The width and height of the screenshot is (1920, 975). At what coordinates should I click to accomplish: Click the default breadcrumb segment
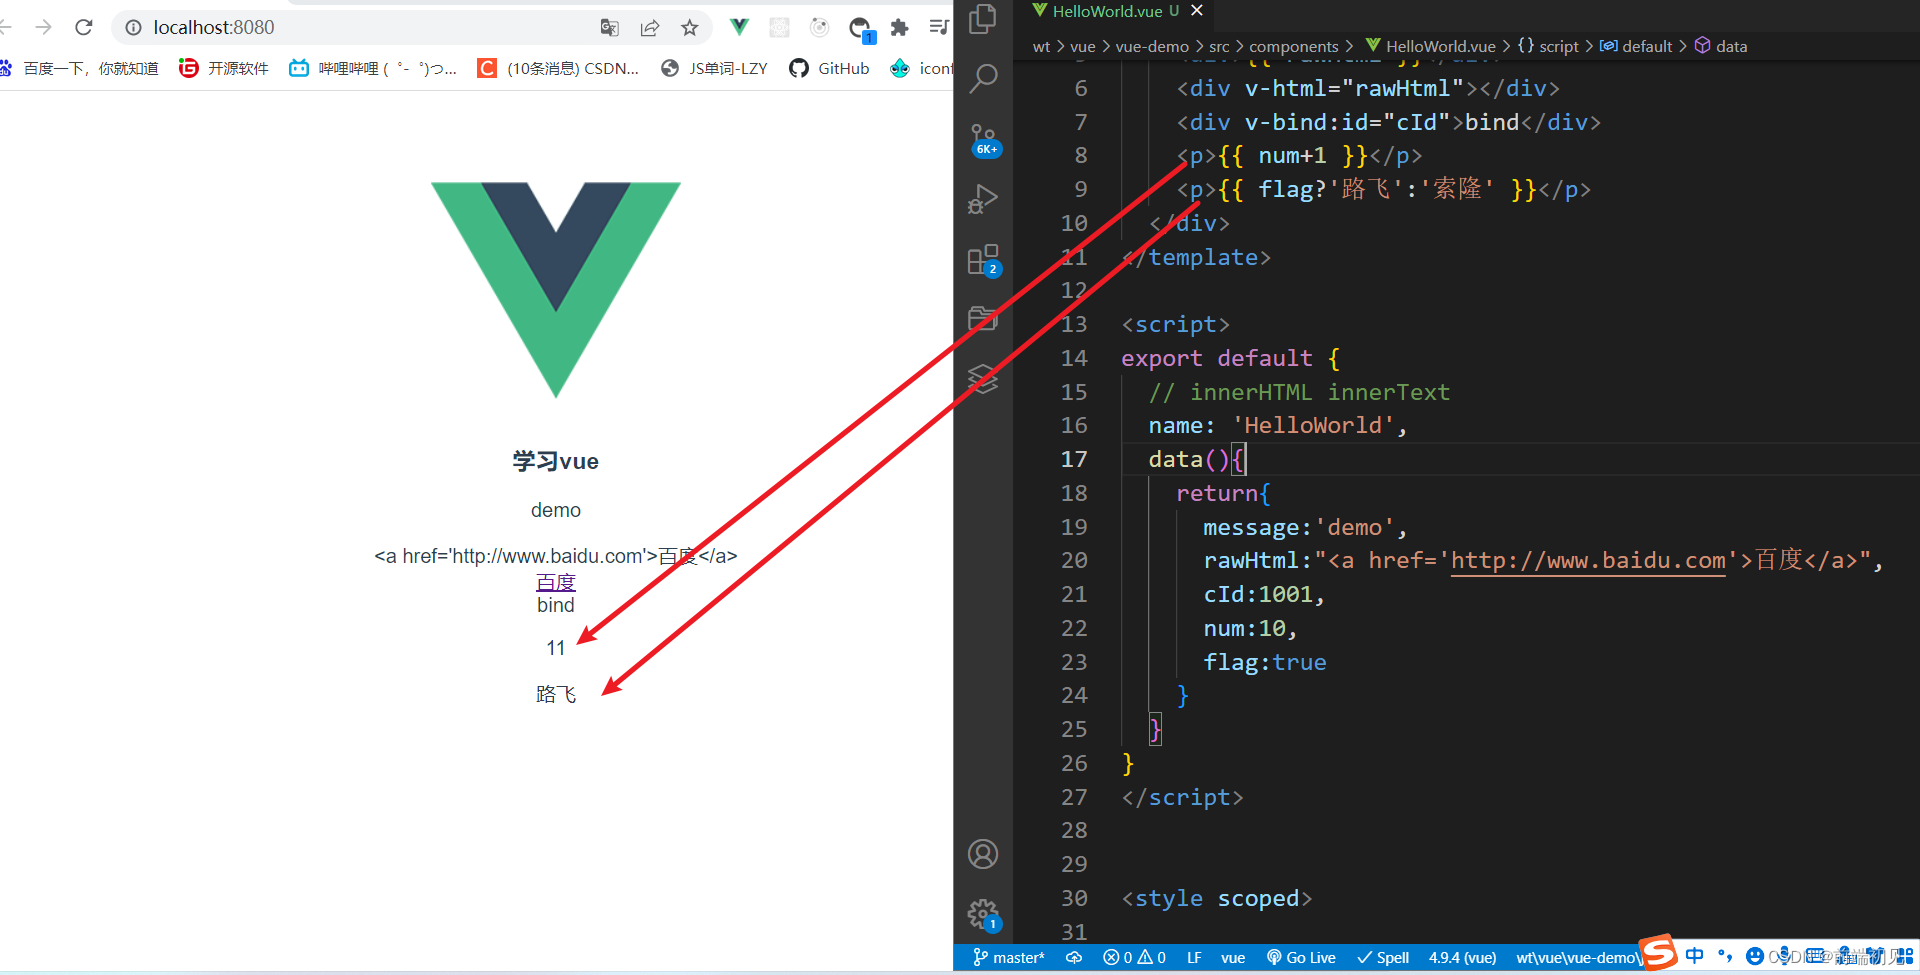click(1636, 46)
